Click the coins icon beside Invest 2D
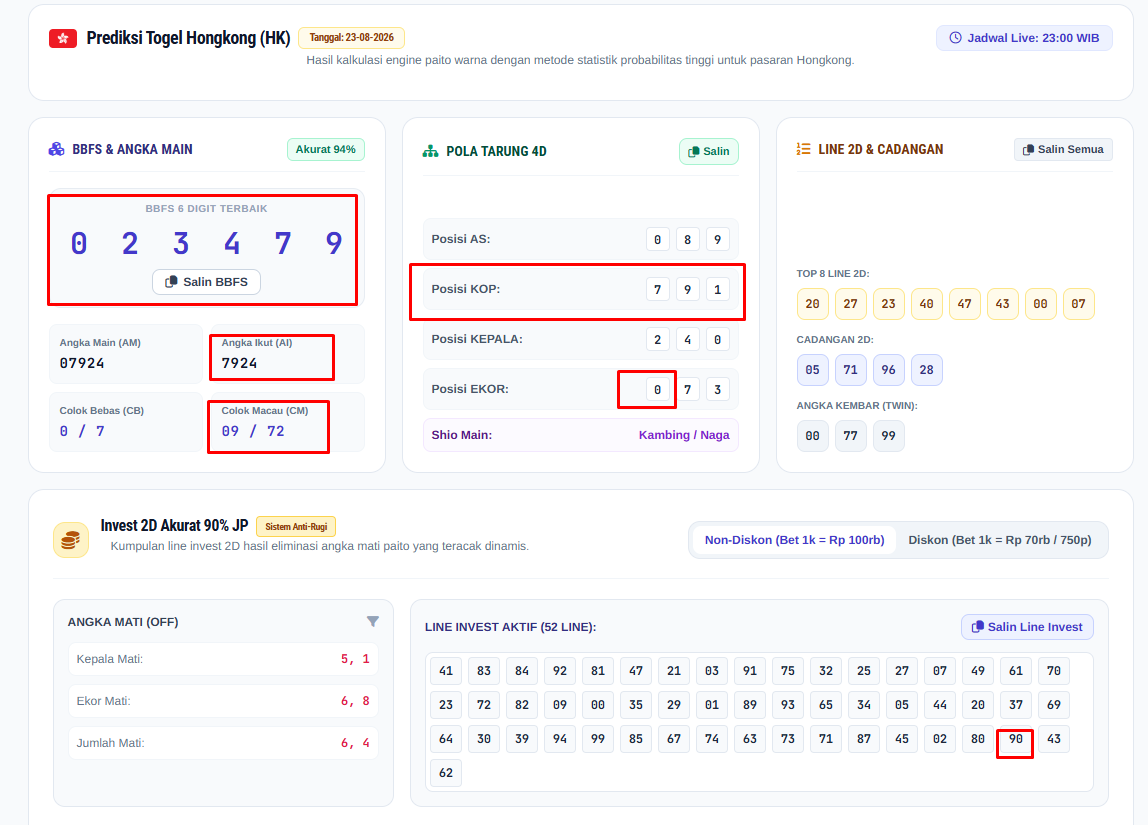This screenshot has width=1148, height=825. pos(71,540)
